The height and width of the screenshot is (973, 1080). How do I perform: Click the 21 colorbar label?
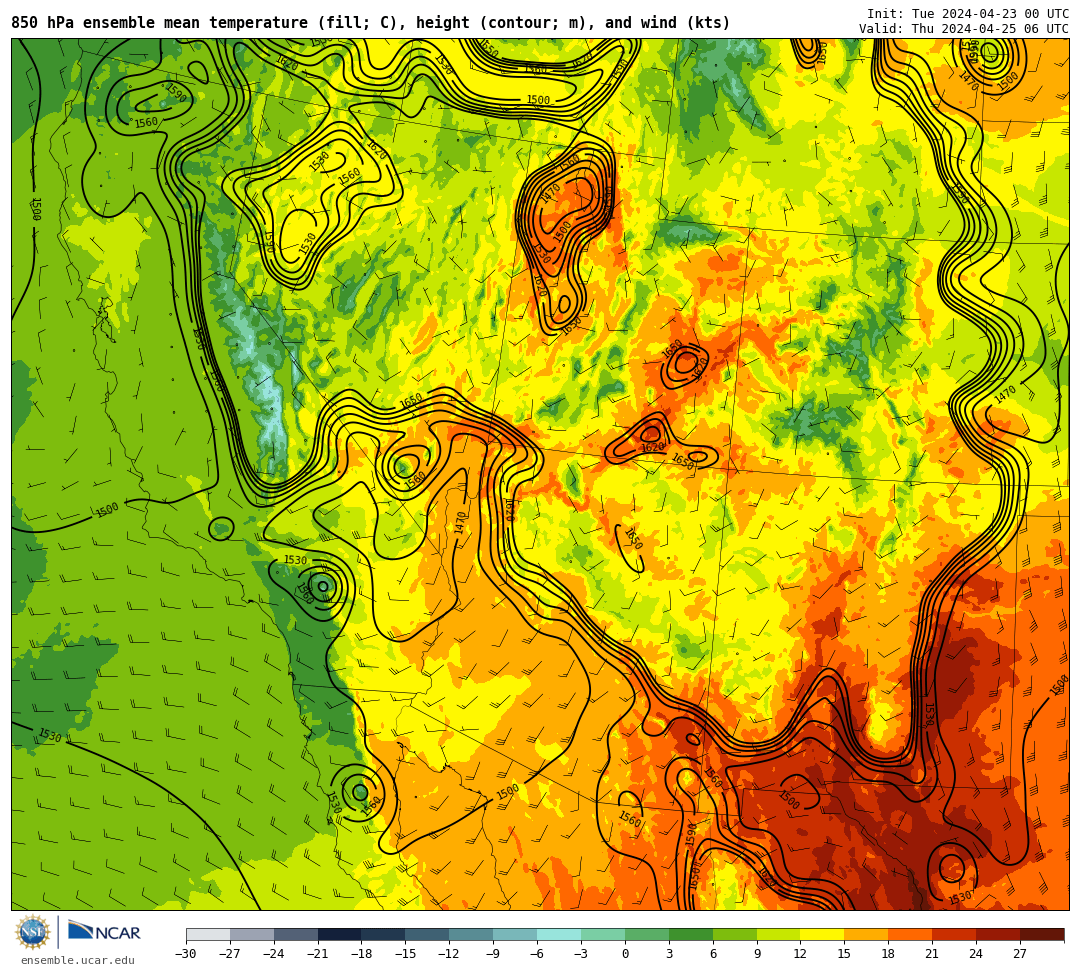933,954
